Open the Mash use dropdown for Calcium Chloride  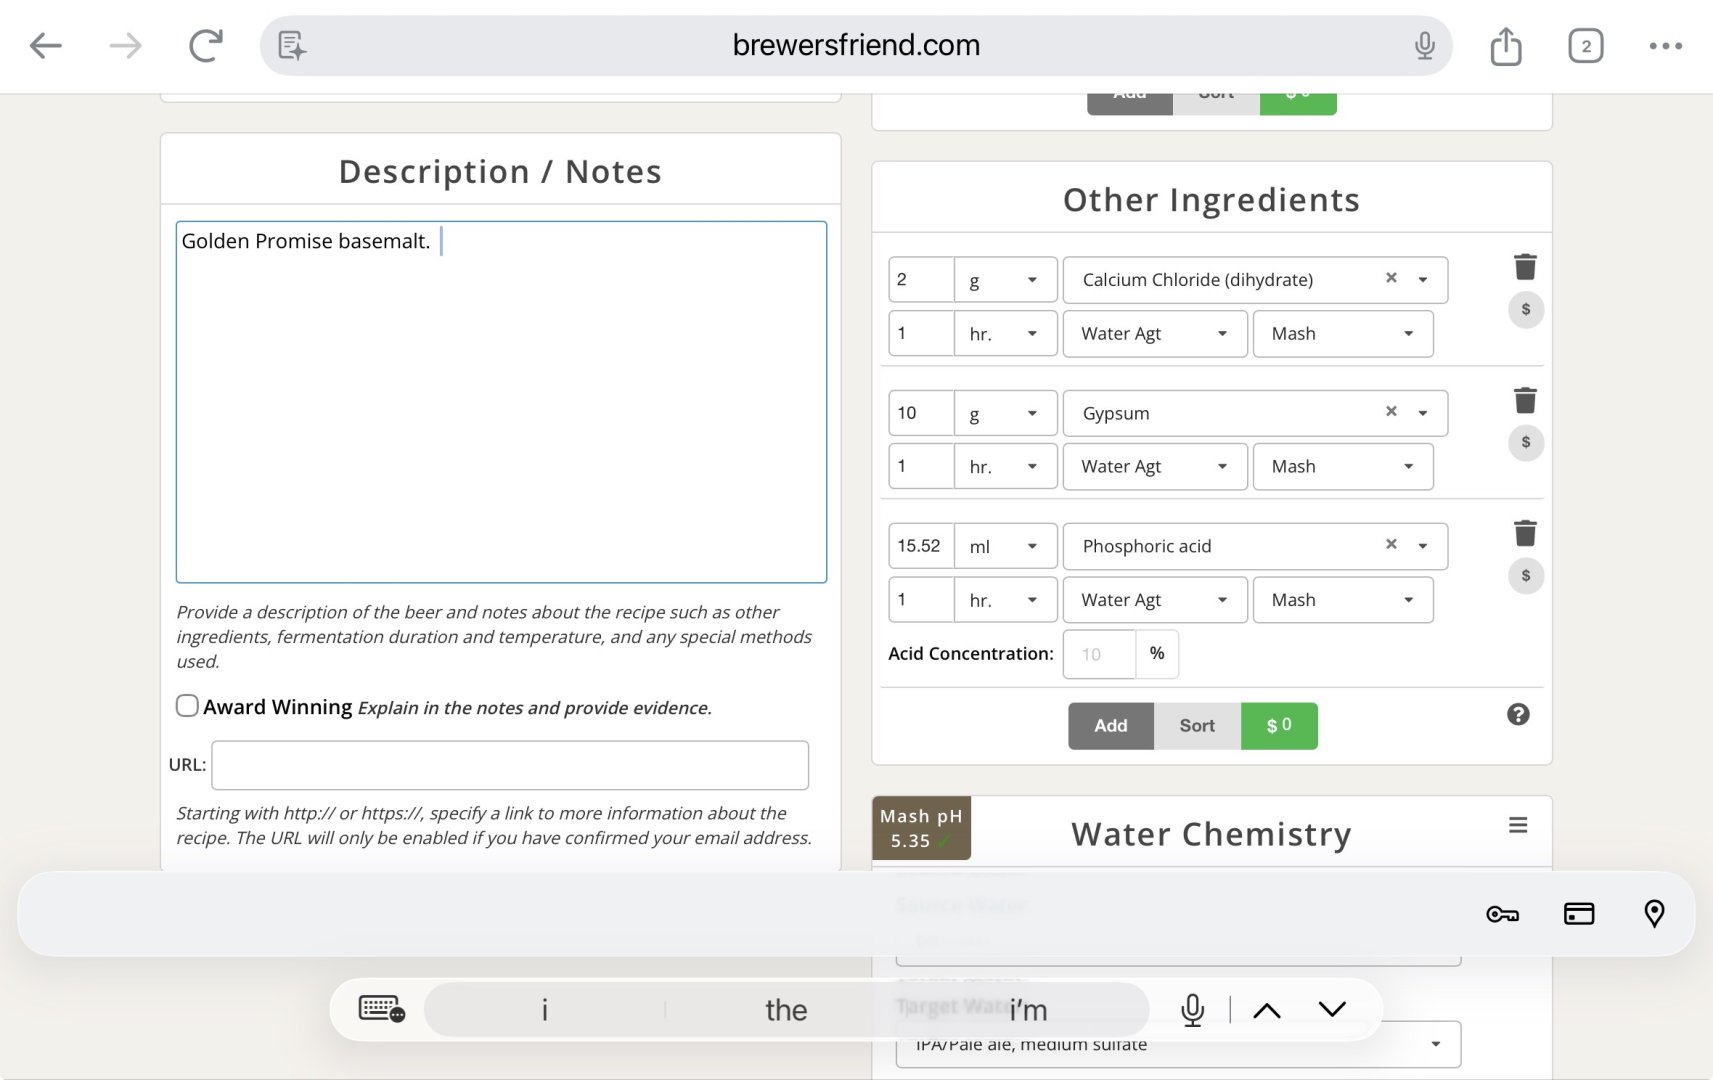coord(1342,334)
